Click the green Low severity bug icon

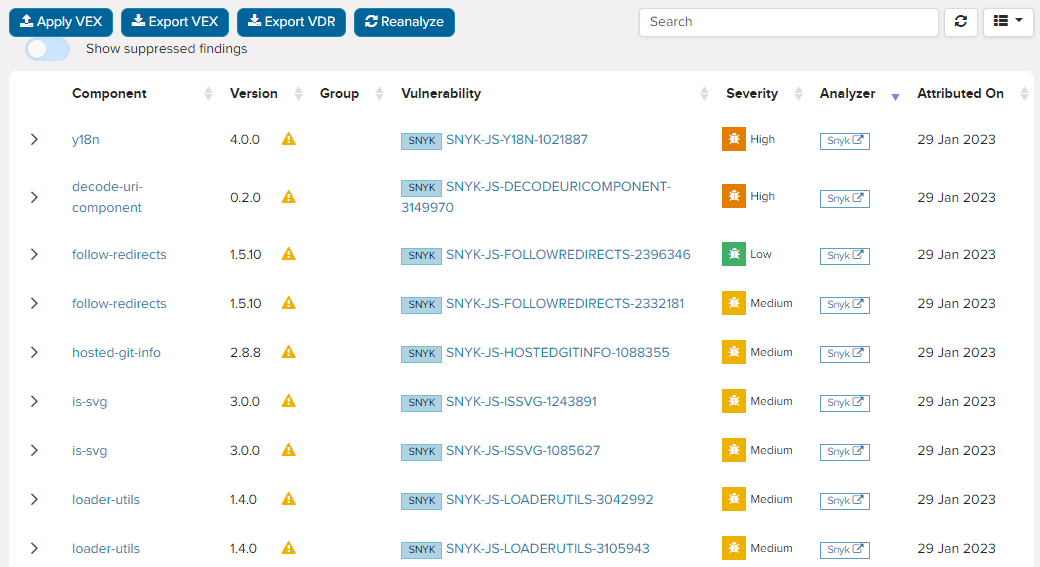point(734,254)
